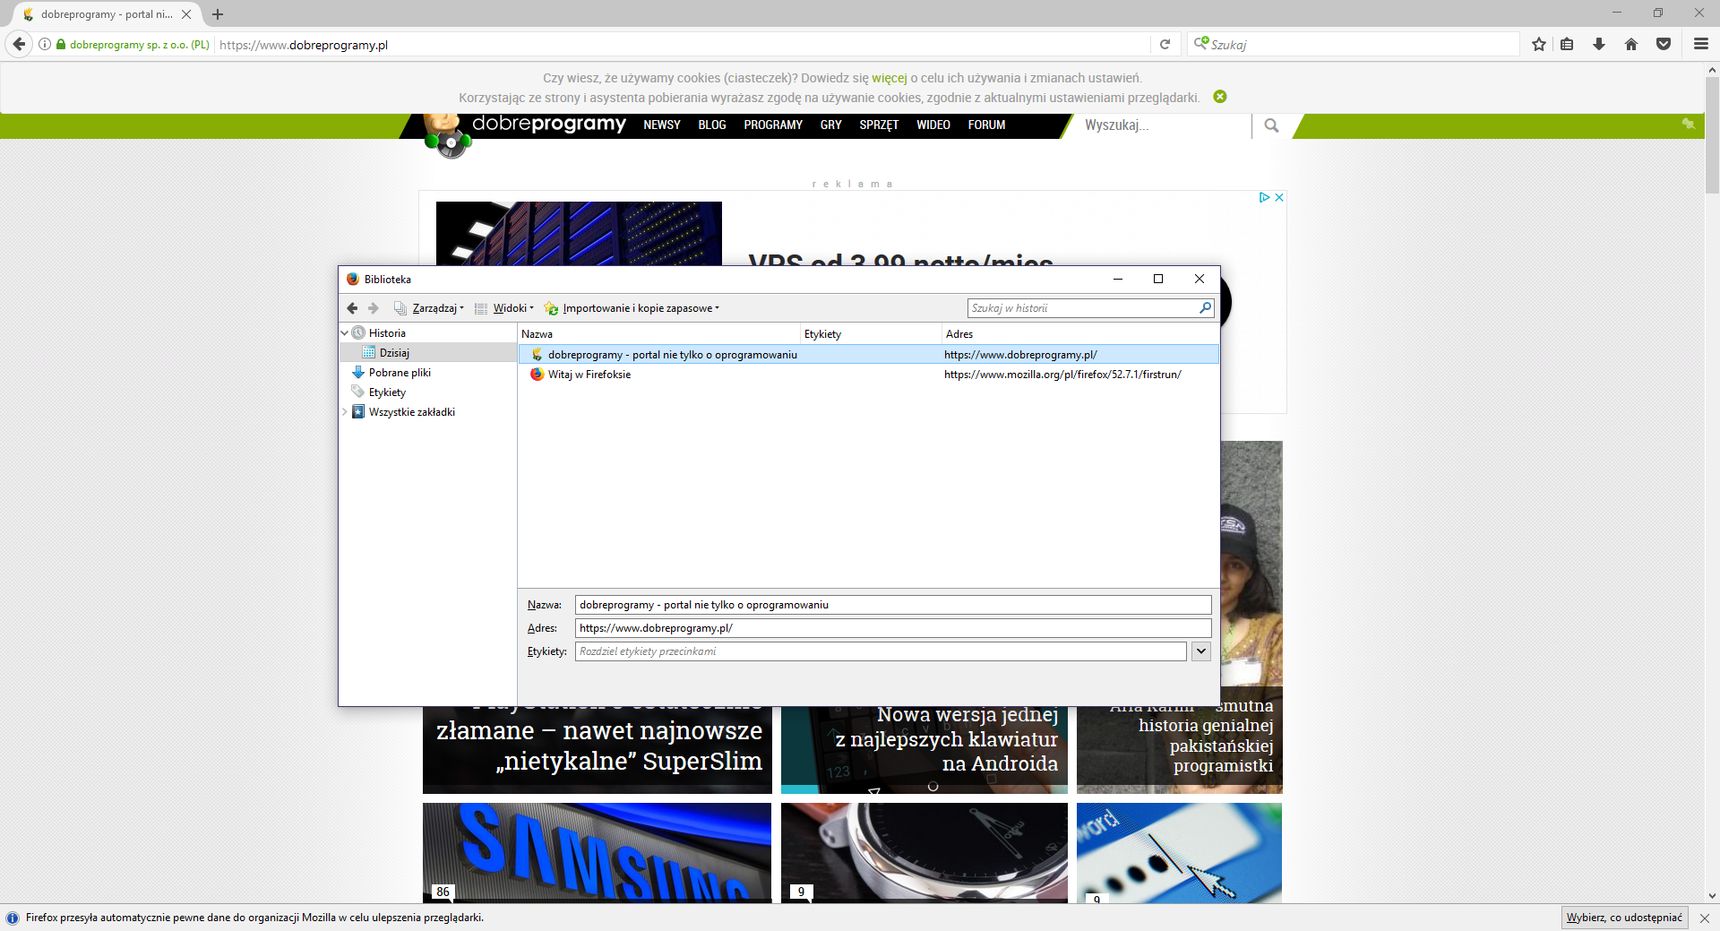This screenshot has width=1720, height=931.
Task: Click the browser Back button
Action: 19,44
